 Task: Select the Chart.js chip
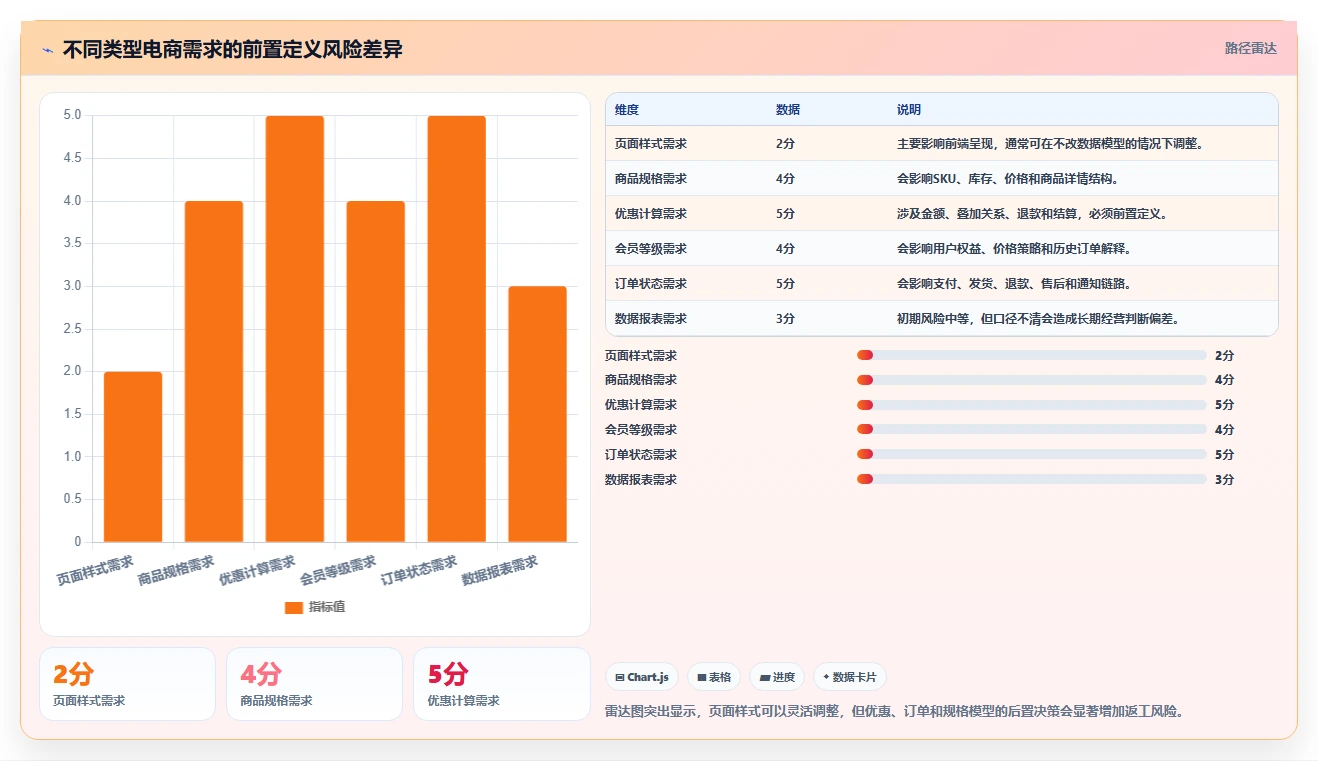(x=642, y=677)
